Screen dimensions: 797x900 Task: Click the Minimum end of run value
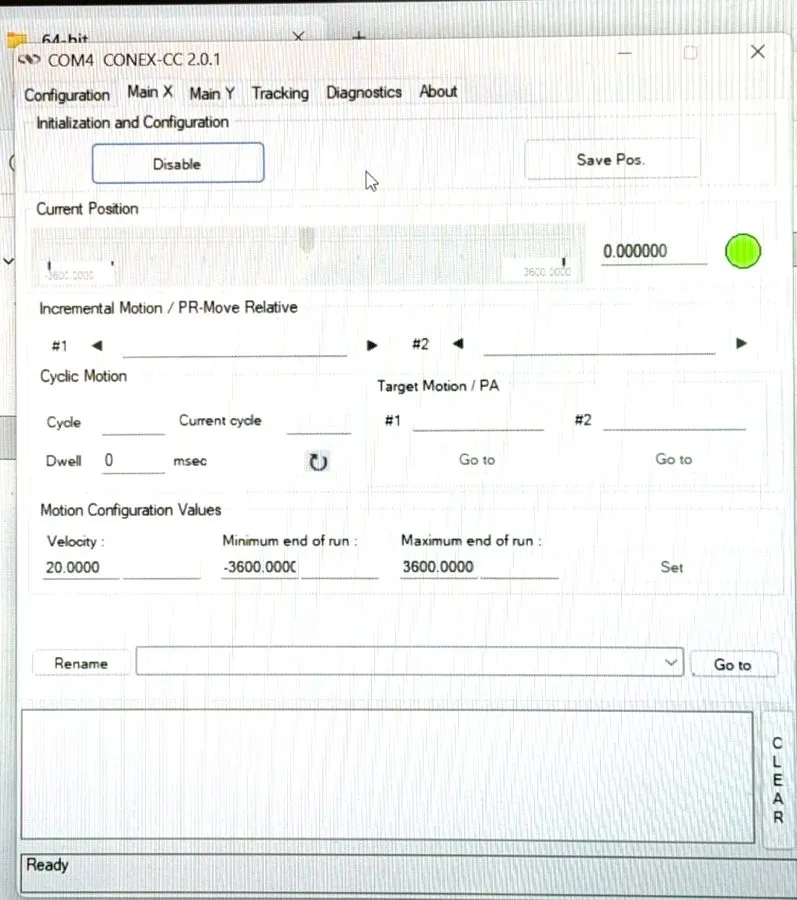click(259, 567)
